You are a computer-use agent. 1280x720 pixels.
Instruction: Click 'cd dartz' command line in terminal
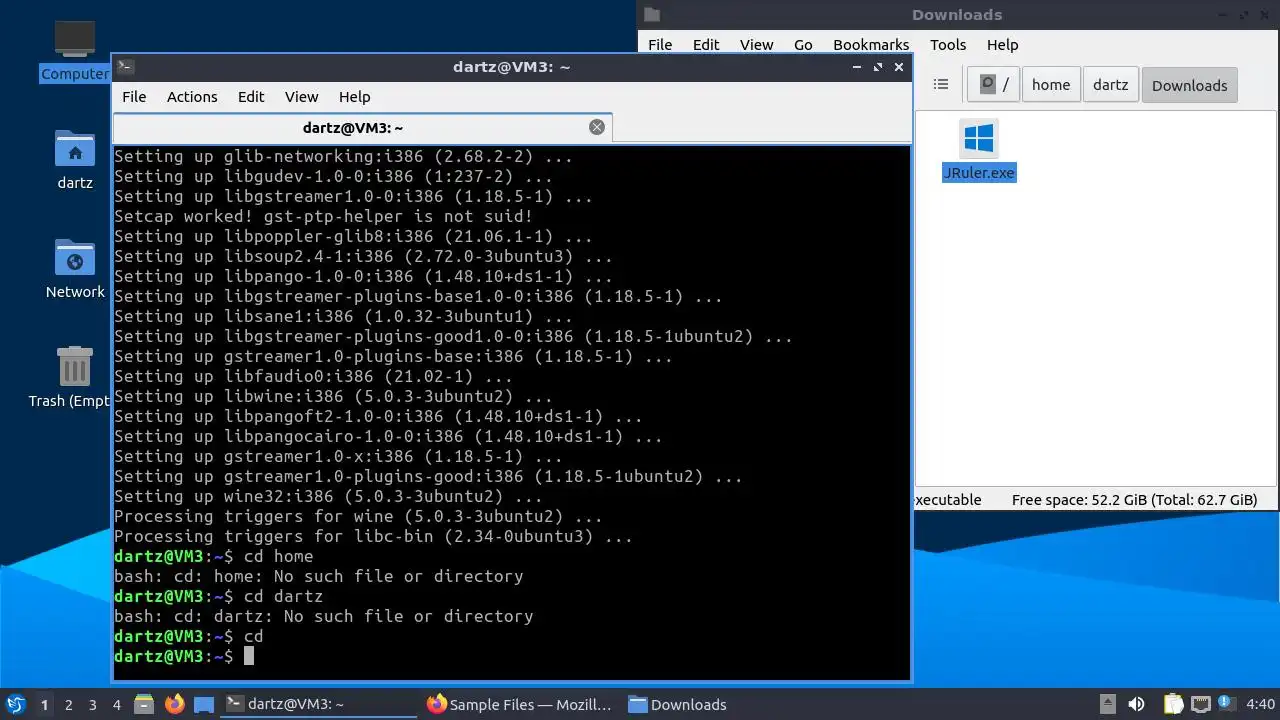pyautogui.click(x=218, y=596)
